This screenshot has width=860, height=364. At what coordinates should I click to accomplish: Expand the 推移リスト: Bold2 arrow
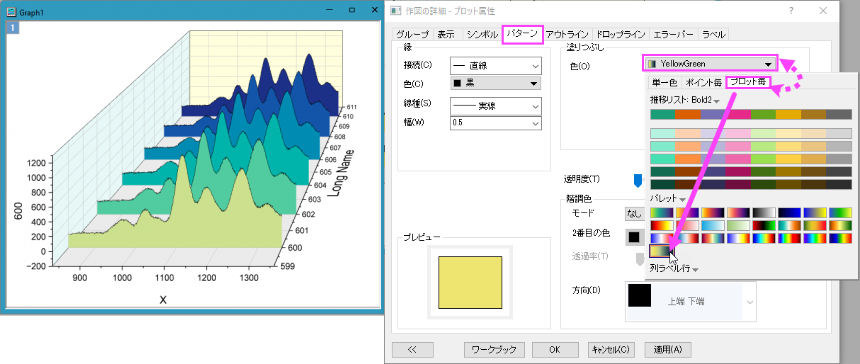tap(716, 101)
